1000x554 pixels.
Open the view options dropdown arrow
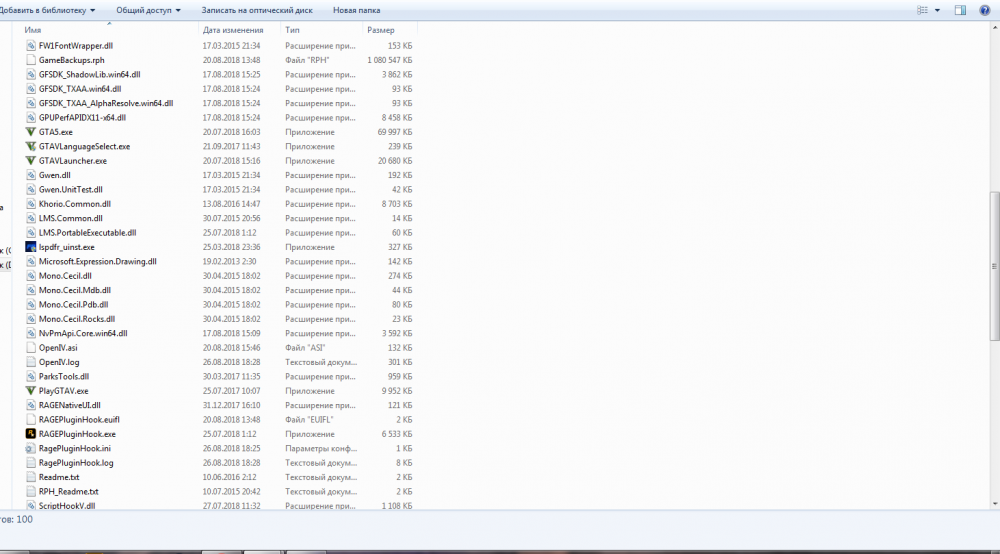click(x=938, y=10)
